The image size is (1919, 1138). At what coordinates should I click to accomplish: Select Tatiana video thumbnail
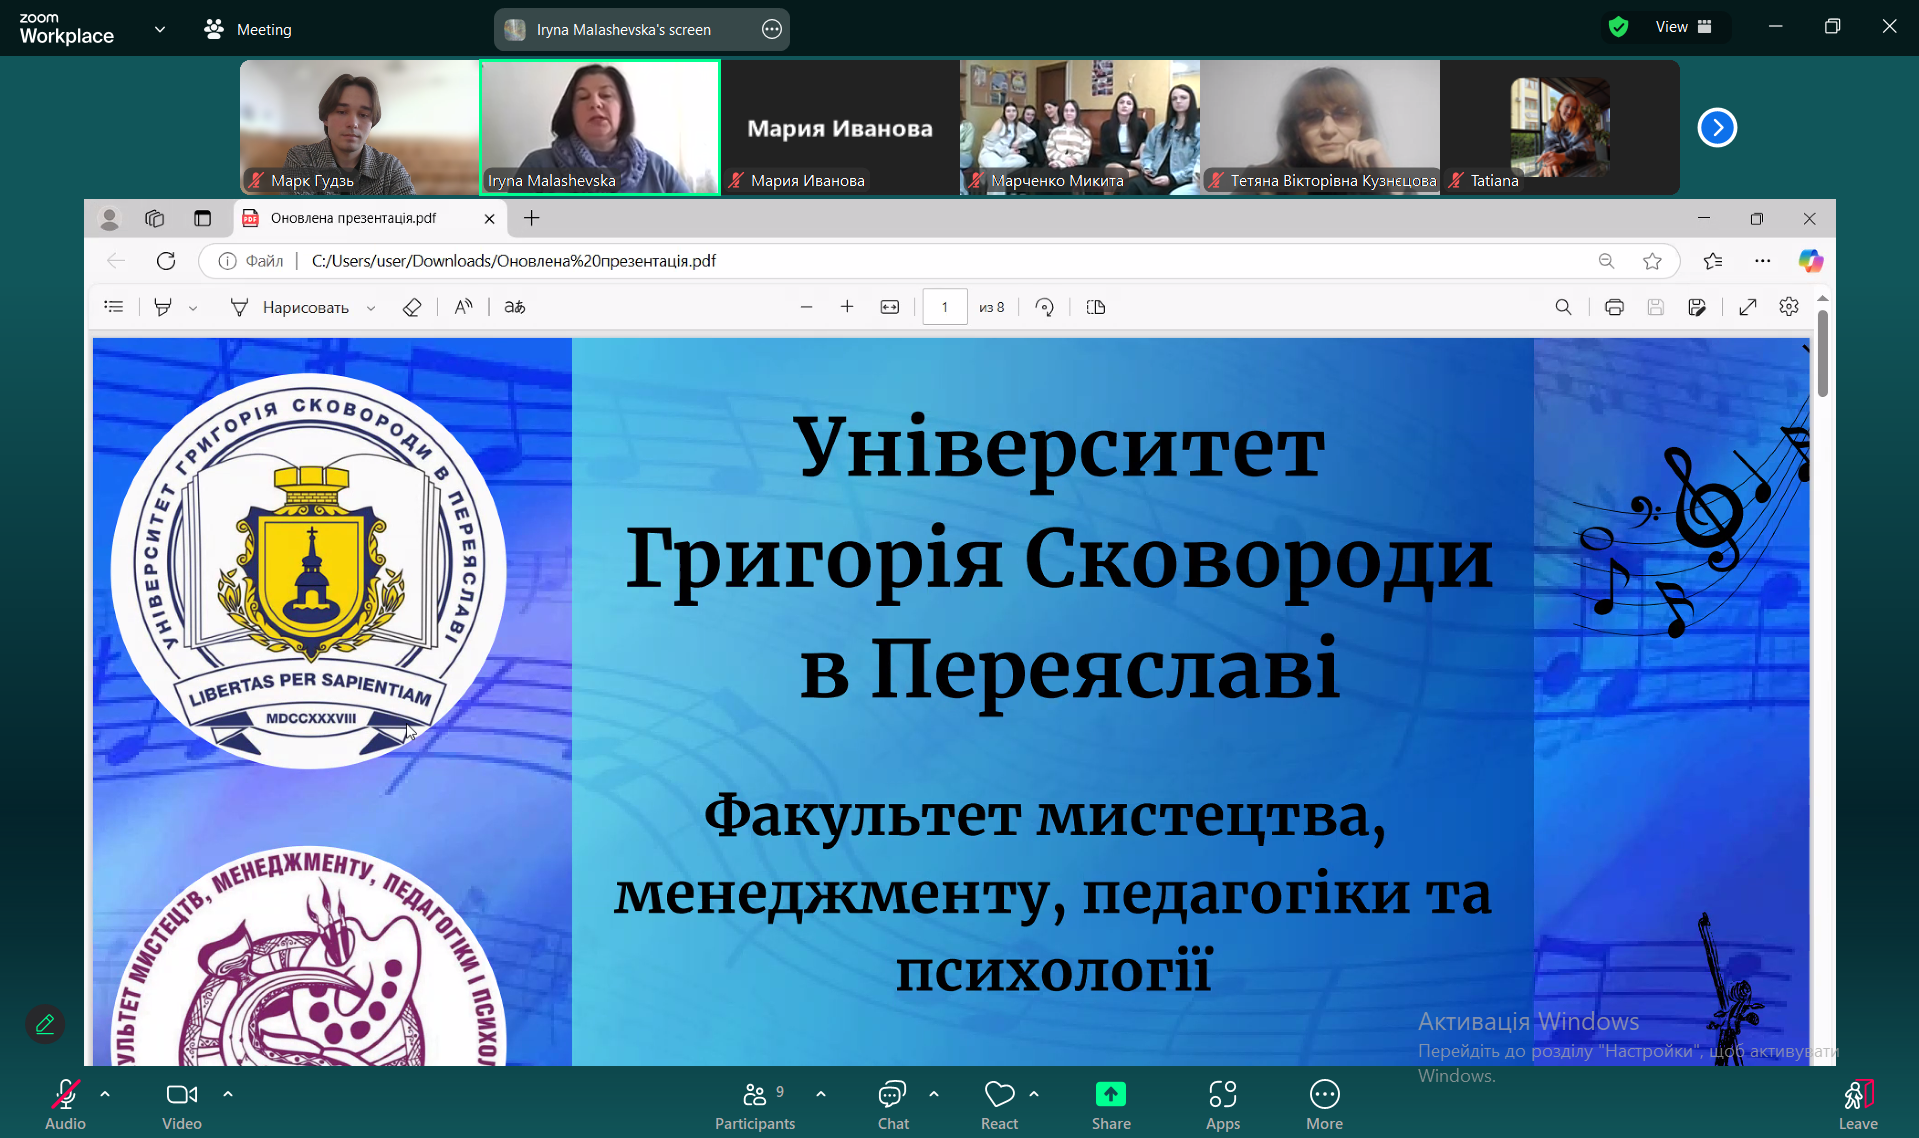tap(1560, 127)
